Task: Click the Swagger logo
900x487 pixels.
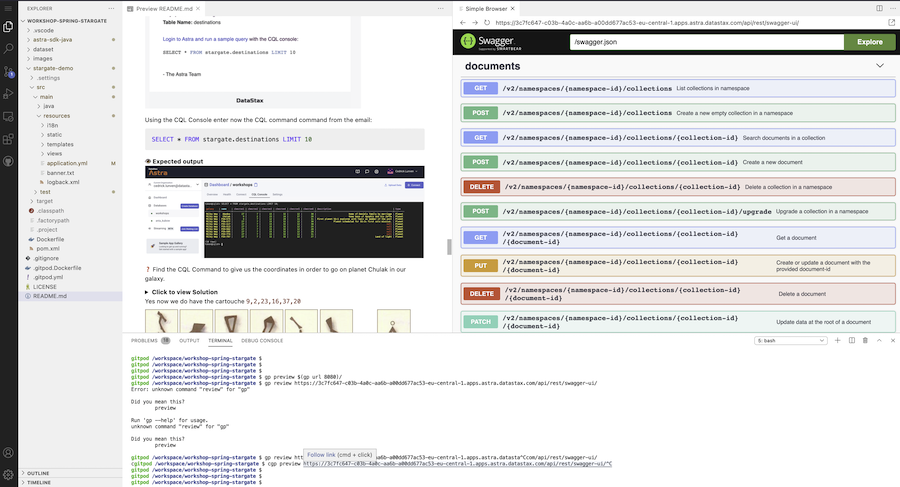Action: pyautogui.click(x=491, y=41)
